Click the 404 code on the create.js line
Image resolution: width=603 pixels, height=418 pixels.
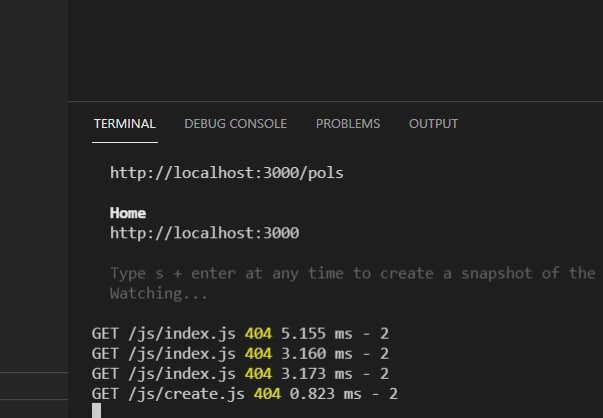pyautogui.click(x=265, y=393)
